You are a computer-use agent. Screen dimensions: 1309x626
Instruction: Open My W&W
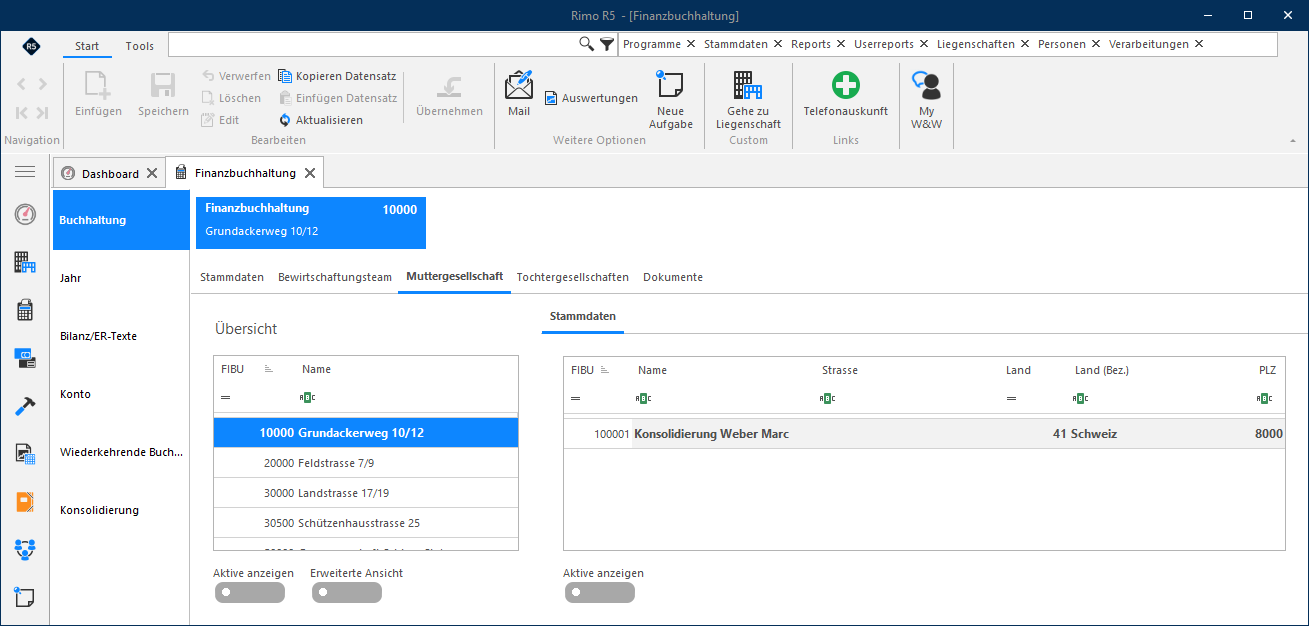pos(926,85)
